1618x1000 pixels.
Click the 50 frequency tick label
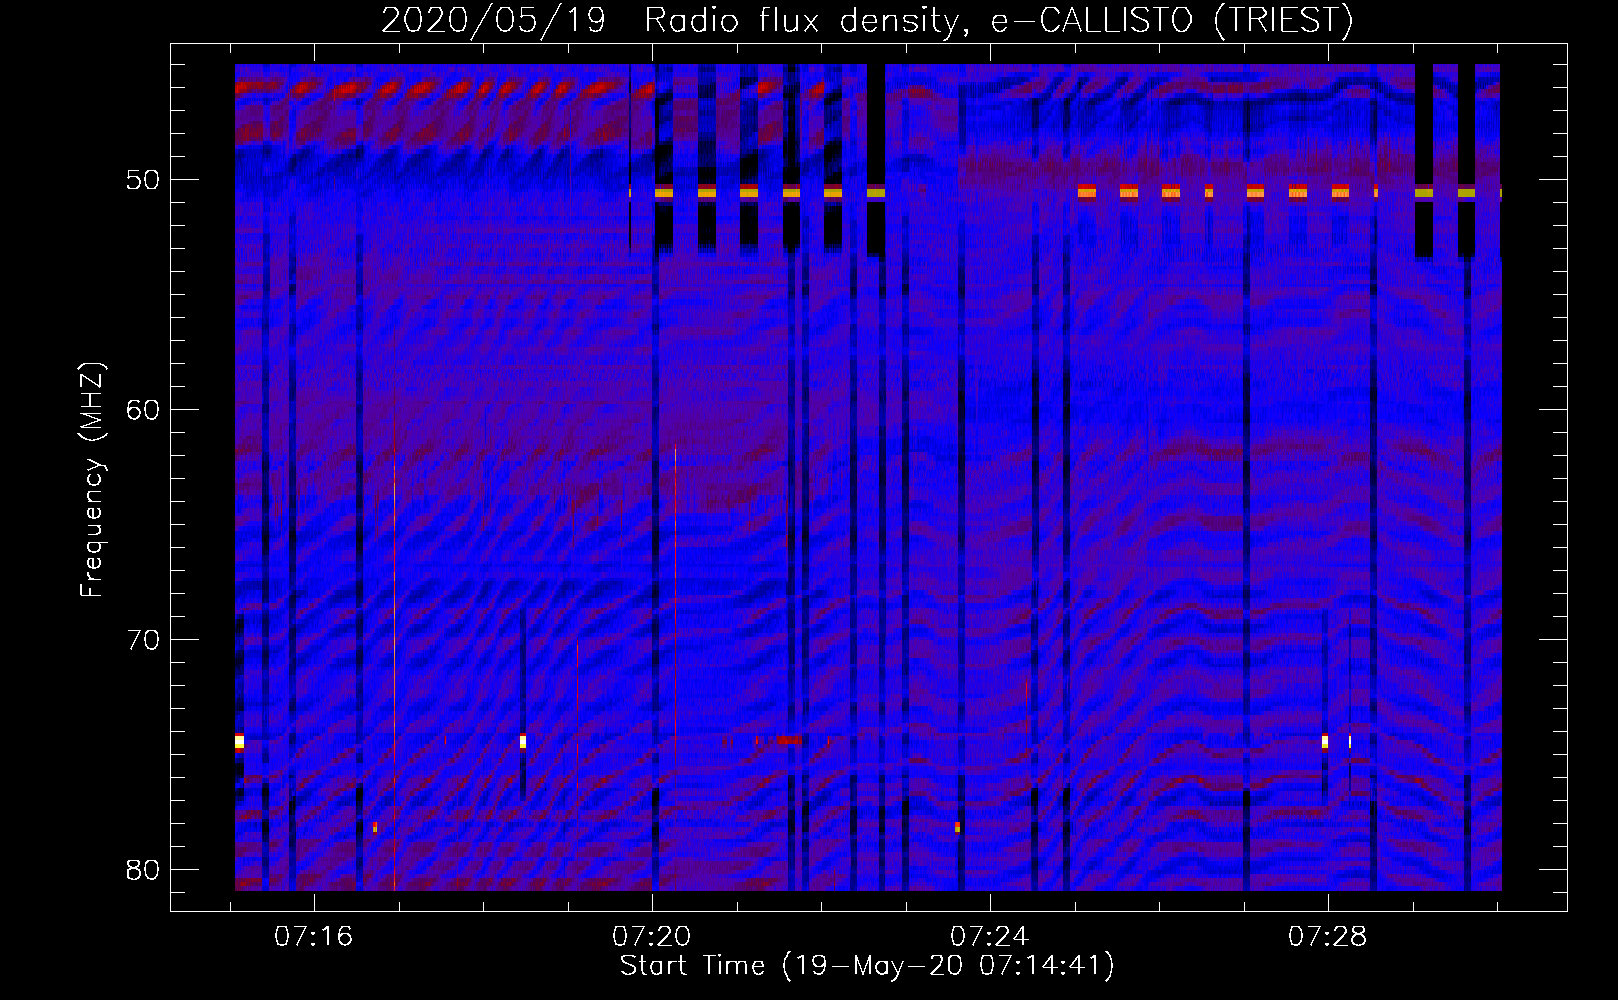tap(143, 181)
